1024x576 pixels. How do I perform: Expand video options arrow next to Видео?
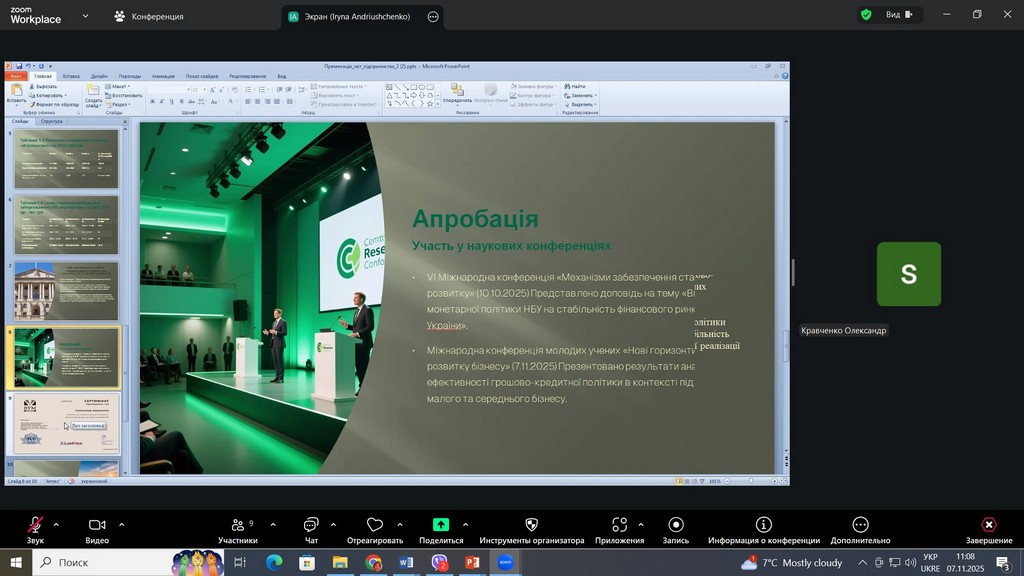click(122, 524)
